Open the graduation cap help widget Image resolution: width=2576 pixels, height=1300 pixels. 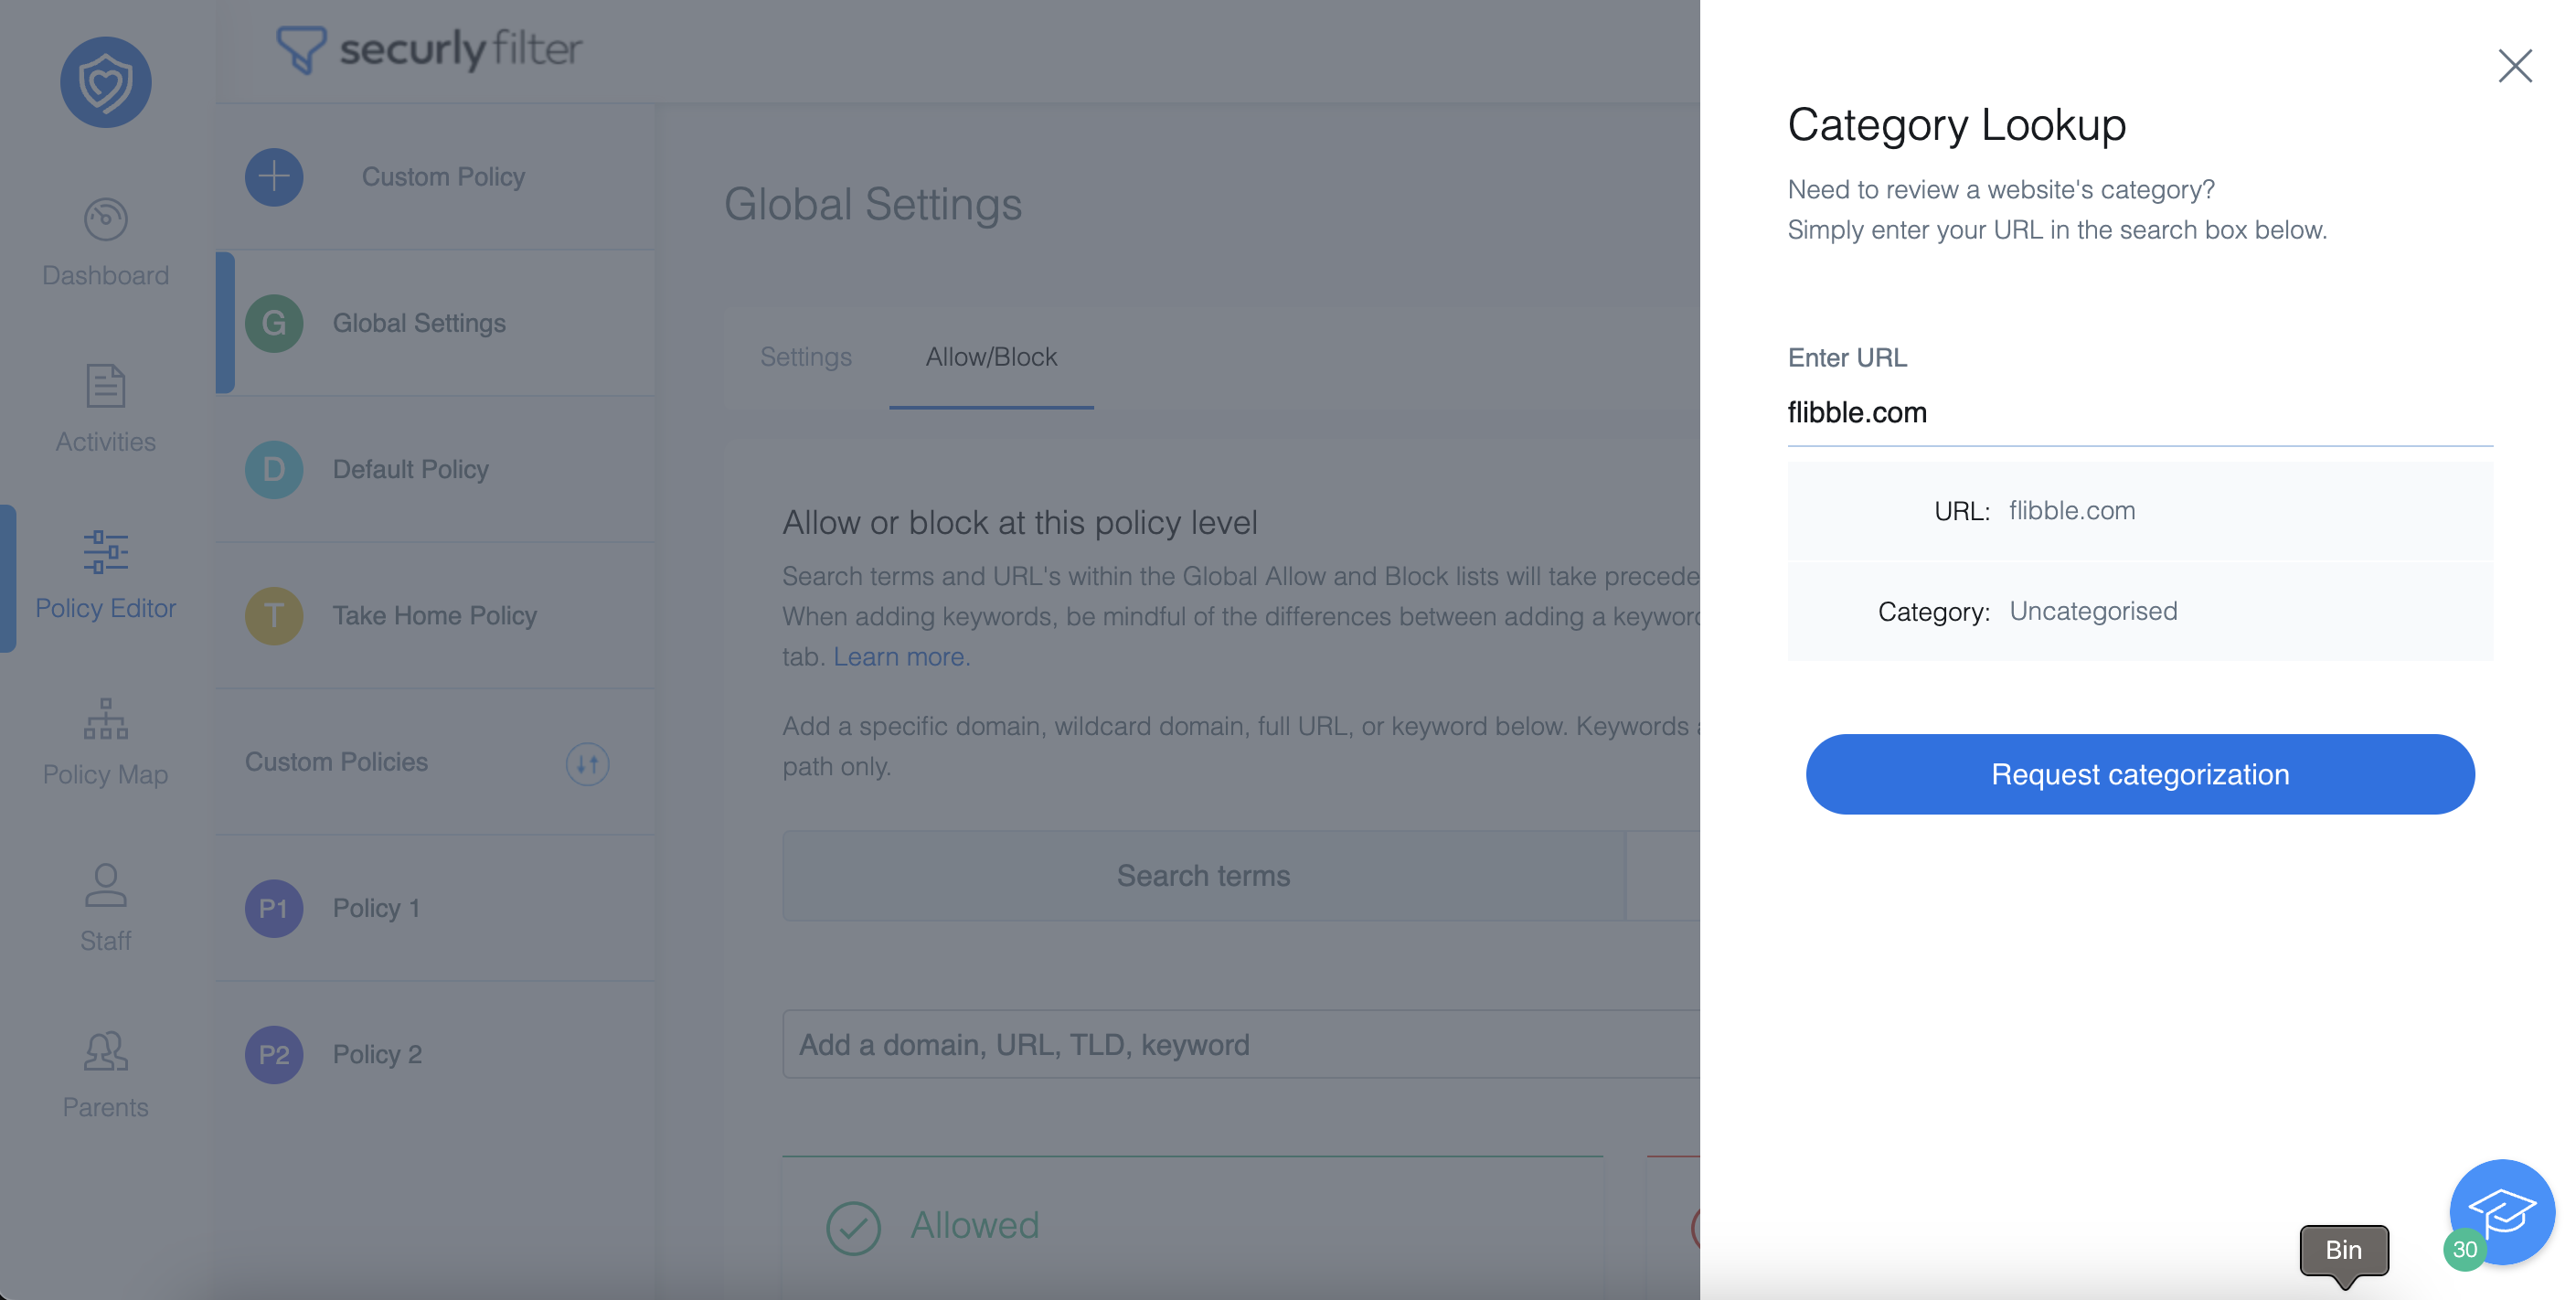[x=2502, y=1212]
